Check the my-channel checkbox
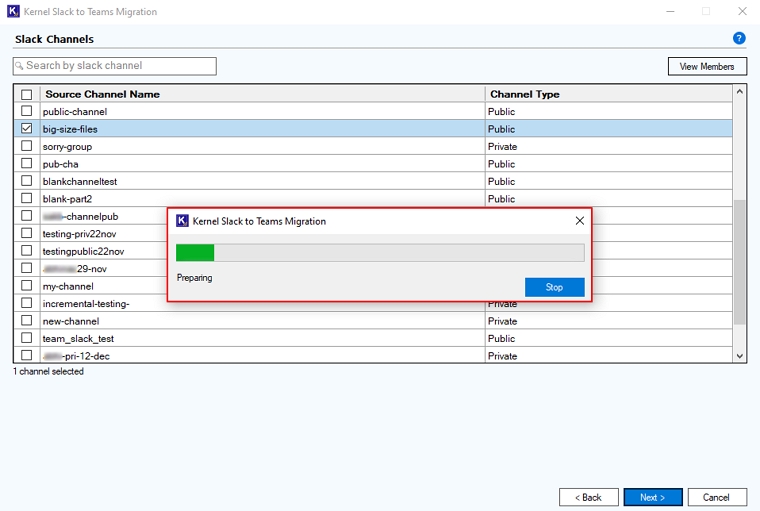Viewport: 760px width, 511px height. [x=27, y=286]
